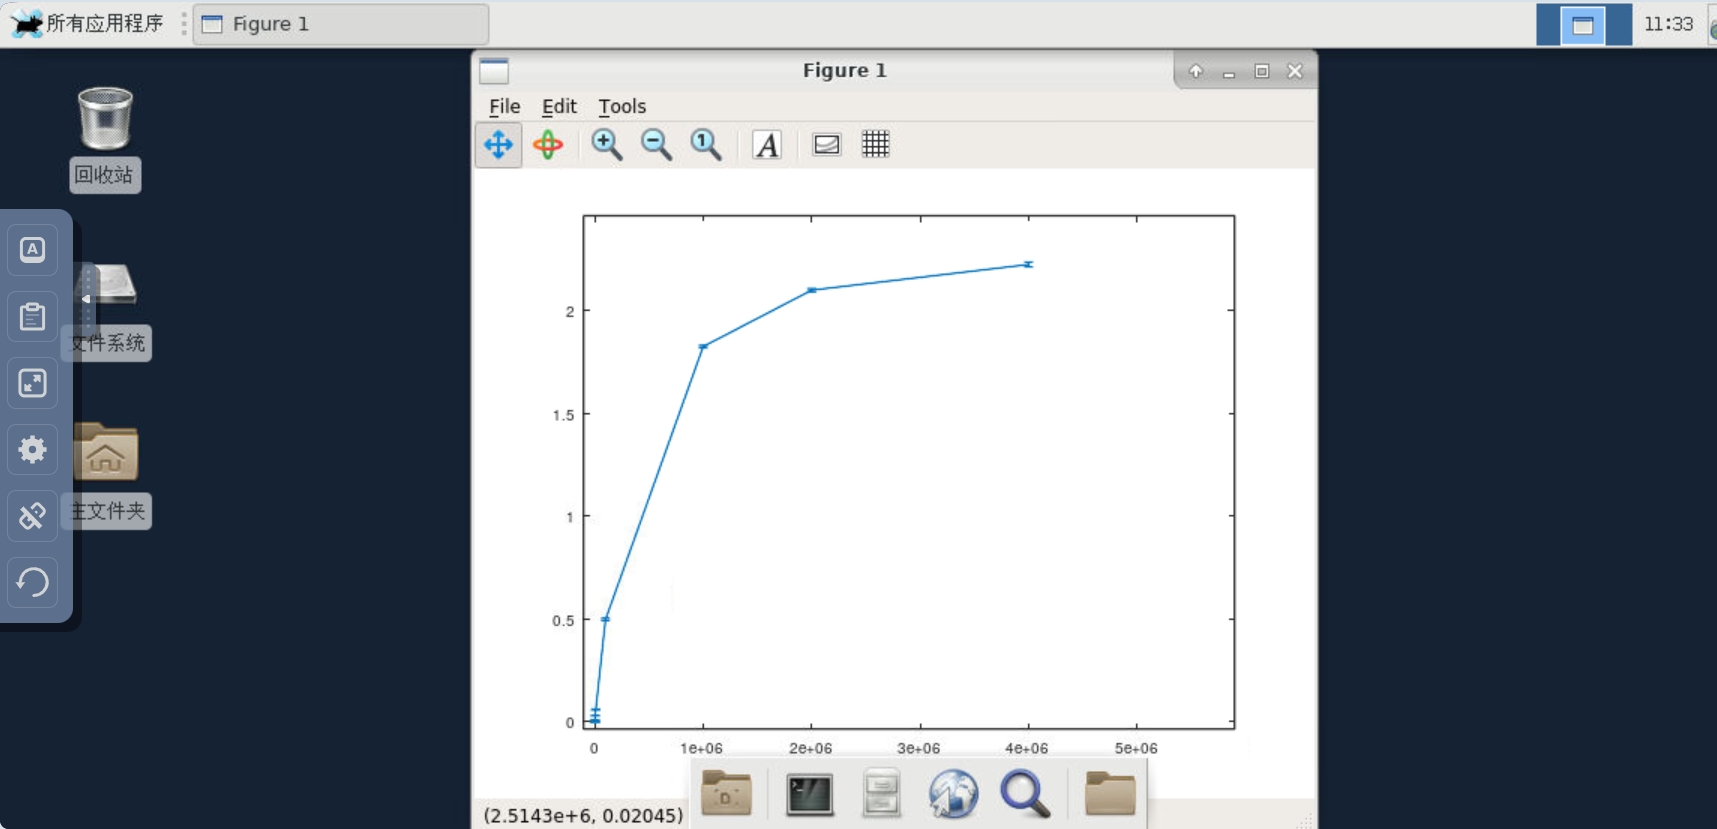The width and height of the screenshot is (1717, 829).
Task: Launch the terminal from the dock
Action: click(x=809, y=795)
